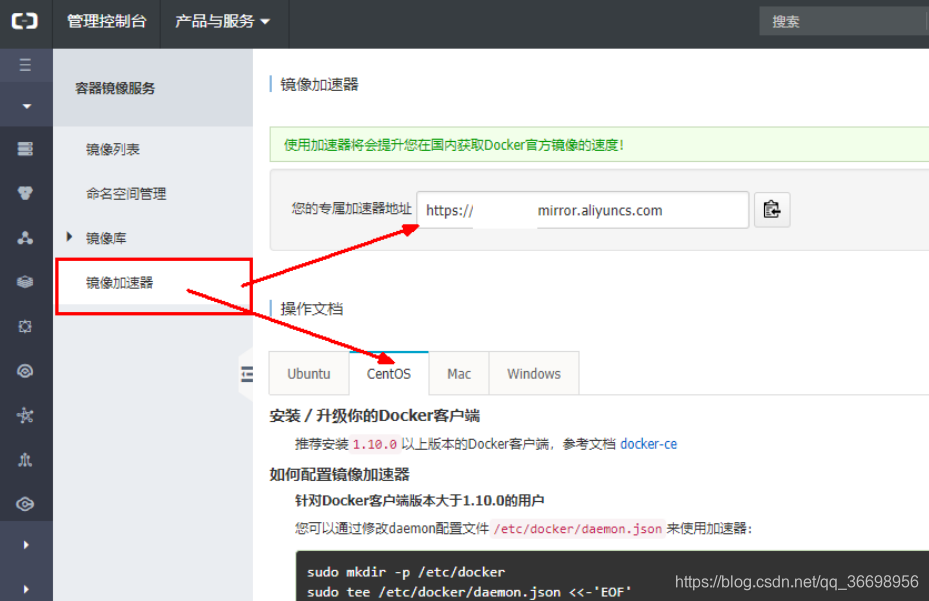
Task: Click the 镜像加速器 page heading
Action: pos(319,85)
